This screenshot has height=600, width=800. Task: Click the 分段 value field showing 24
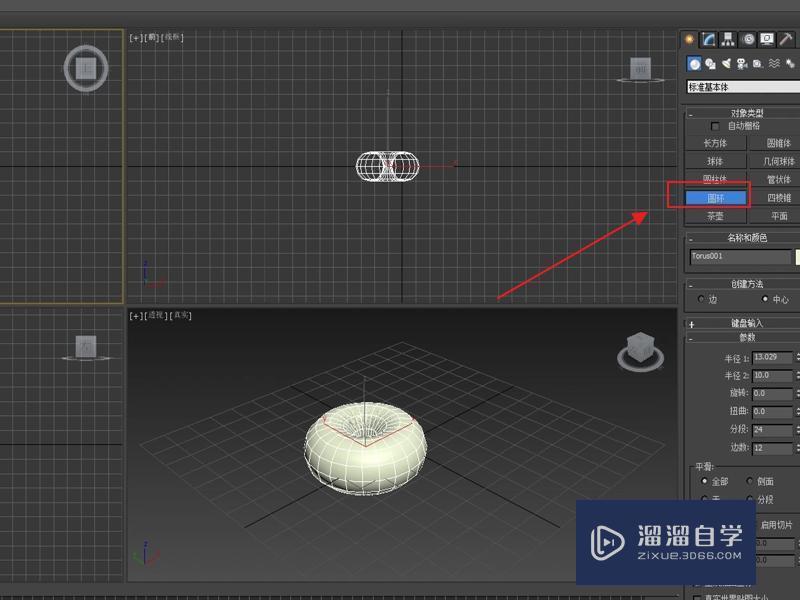click(772, 430)
